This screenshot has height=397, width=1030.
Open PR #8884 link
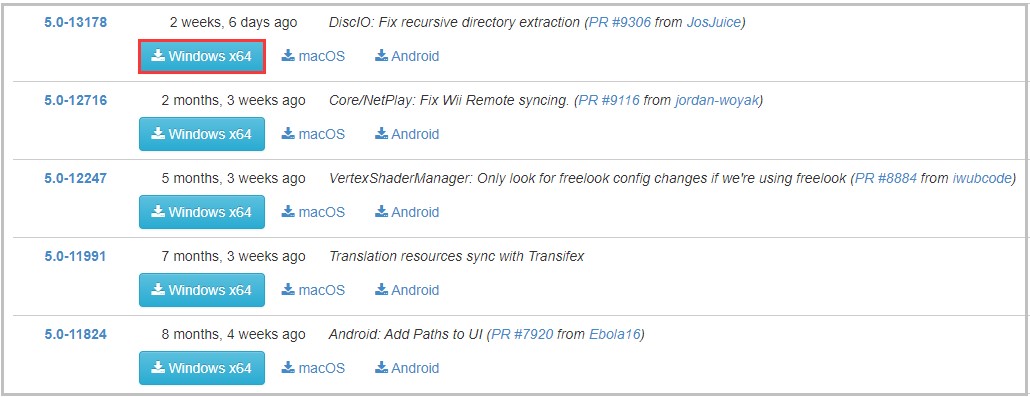pyautogui.click(x=885, y=179)
